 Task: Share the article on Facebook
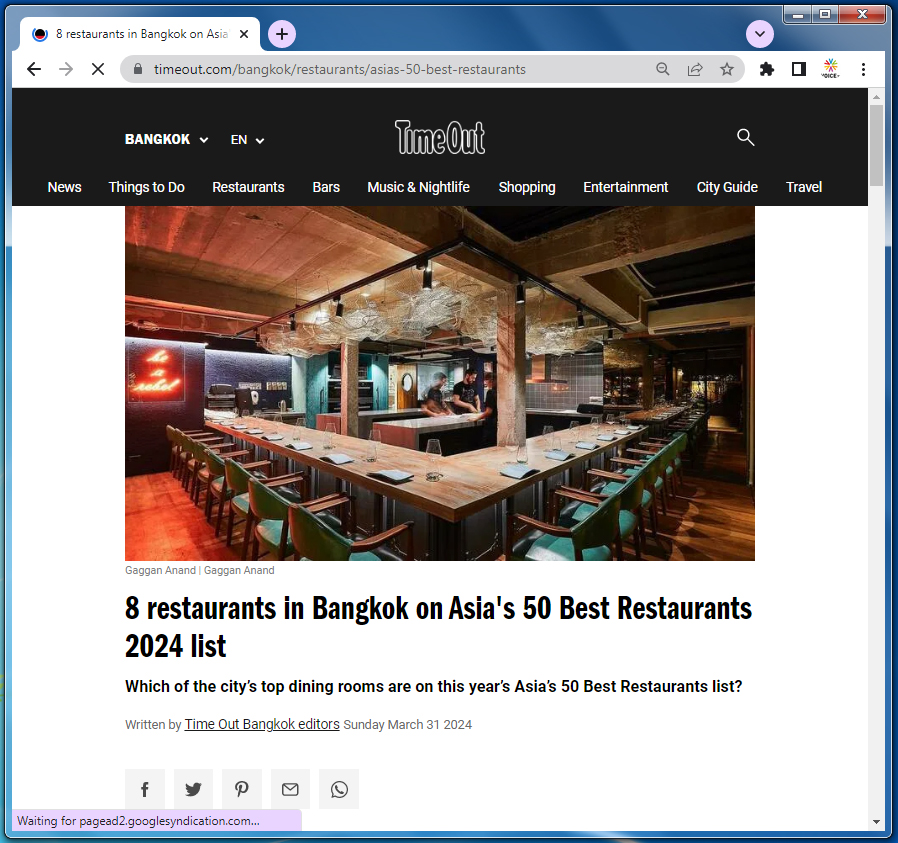tap(145, 789)
